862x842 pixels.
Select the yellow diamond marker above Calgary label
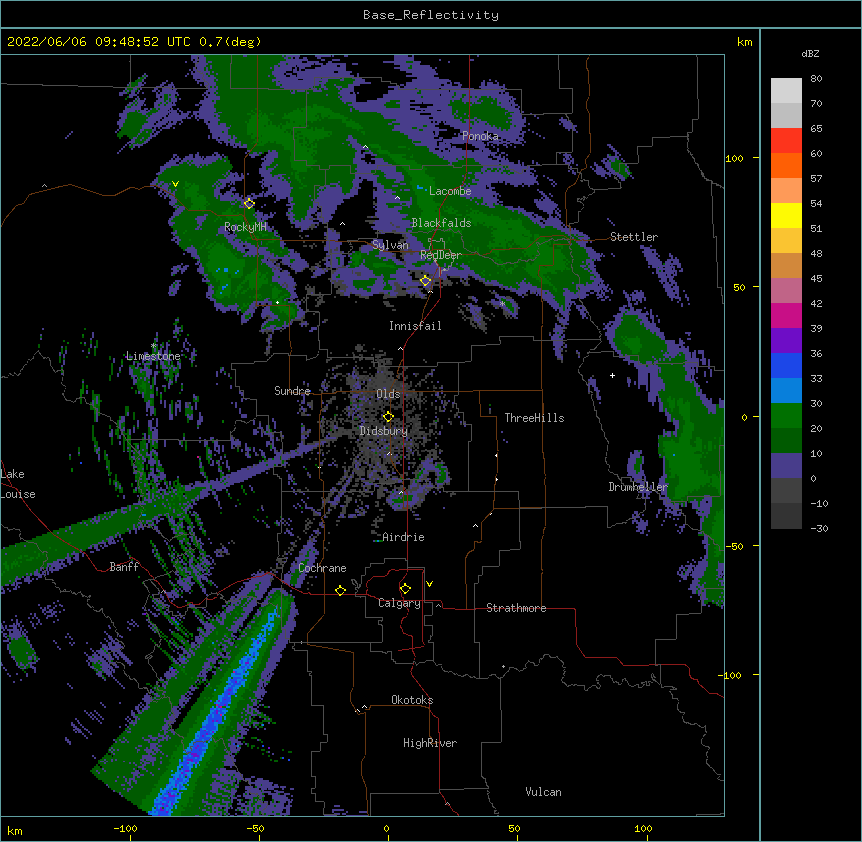click(405, 589)
